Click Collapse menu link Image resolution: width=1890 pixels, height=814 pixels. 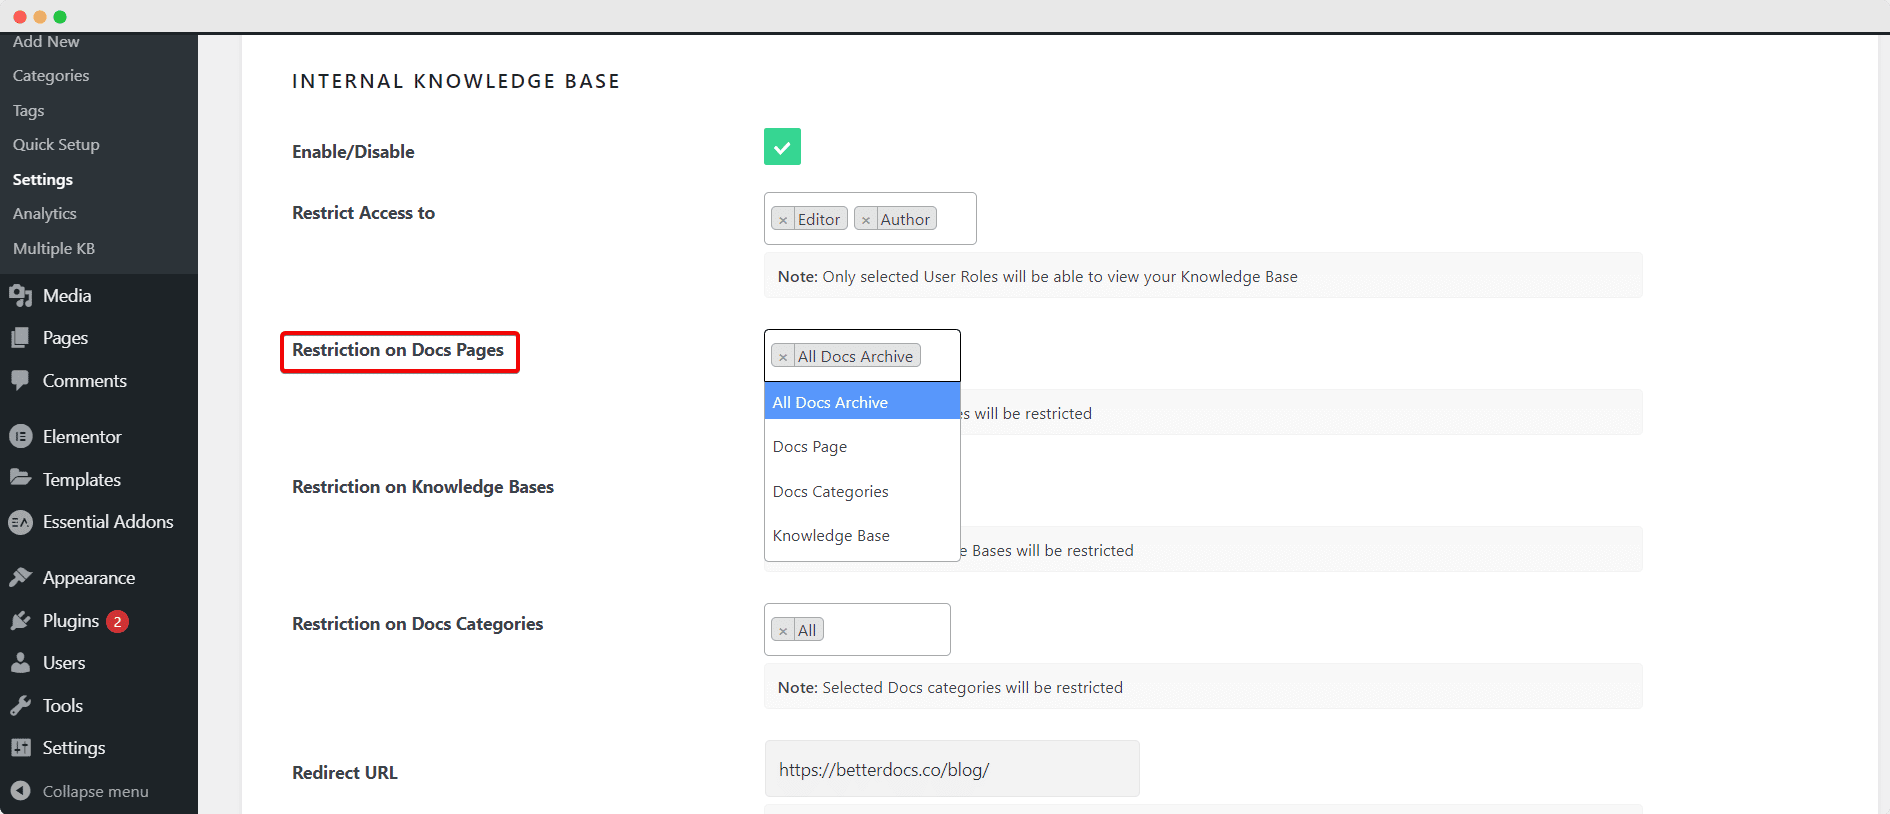(96, 792)
